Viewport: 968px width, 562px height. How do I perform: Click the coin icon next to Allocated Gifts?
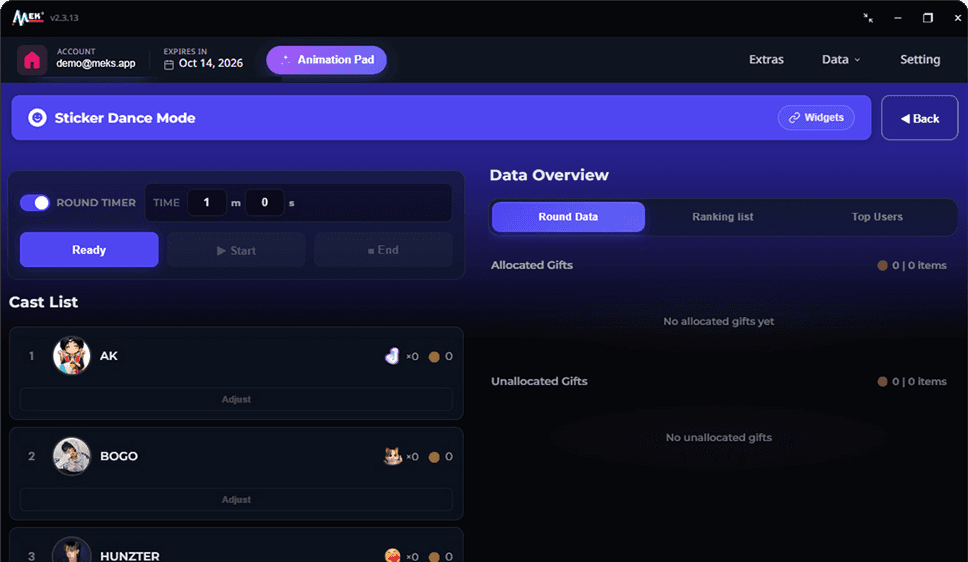pyautogui.click(x=882, y=265)
